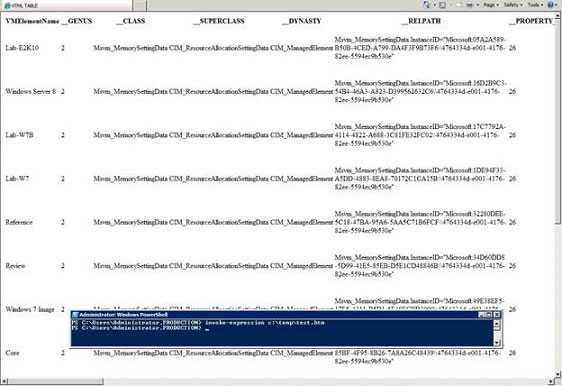Select the Review name cell
Image resolution: width=562 pixels, height=386 pixels.
[15, 266]
